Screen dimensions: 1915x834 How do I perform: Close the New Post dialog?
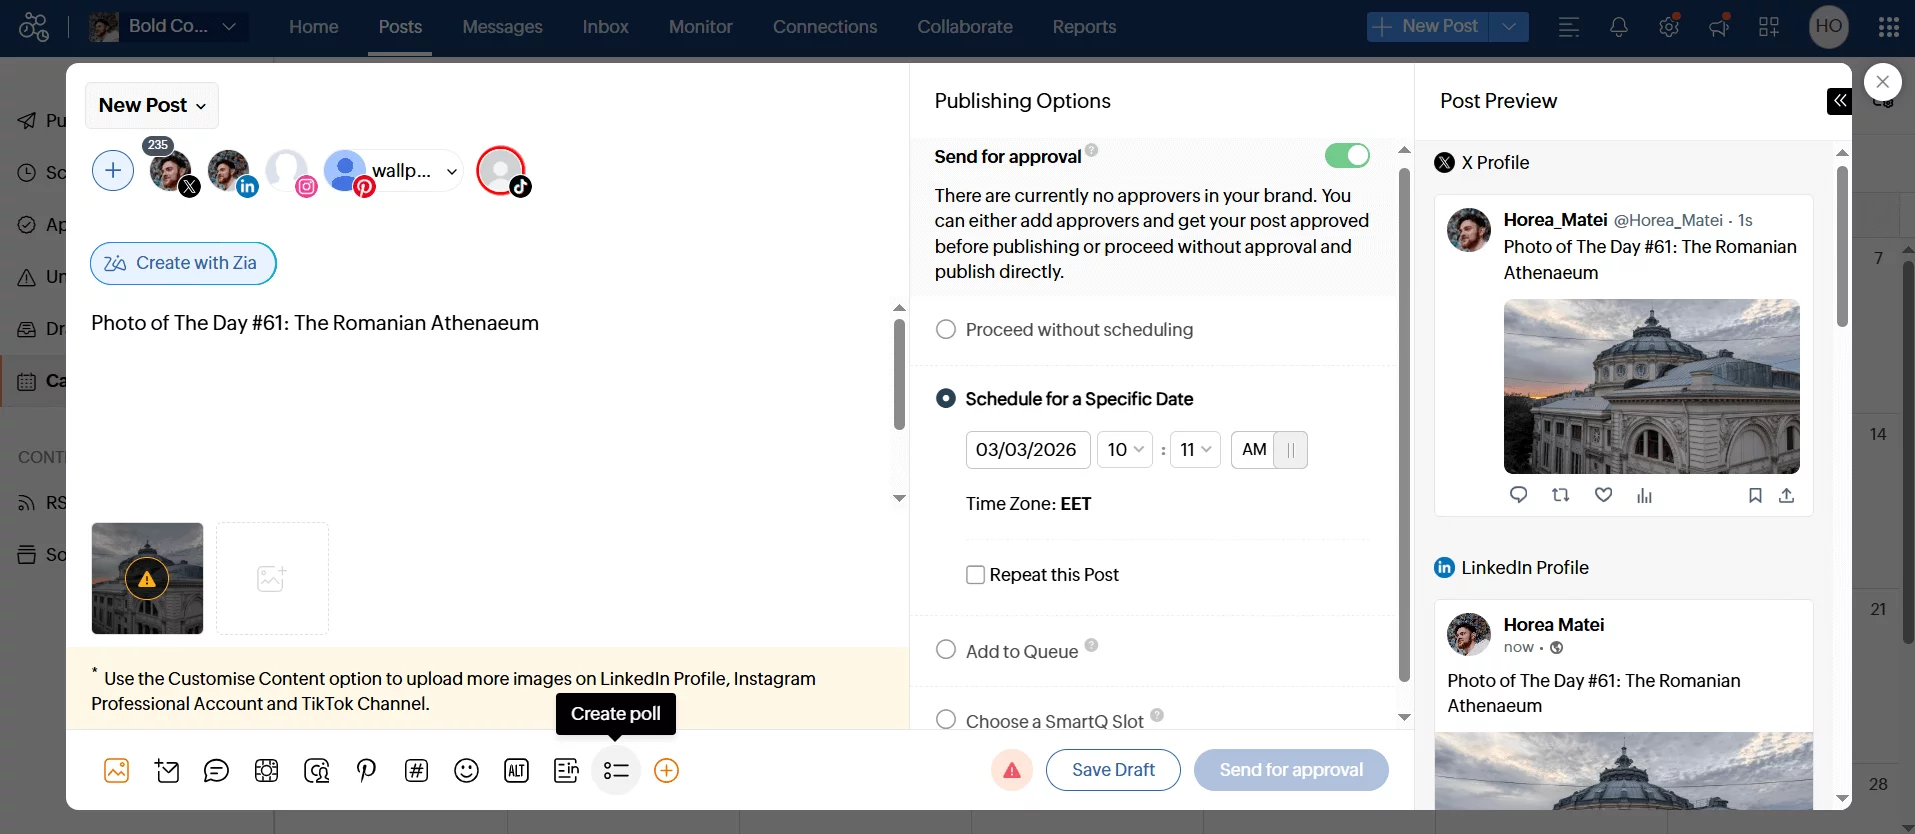1883,82
